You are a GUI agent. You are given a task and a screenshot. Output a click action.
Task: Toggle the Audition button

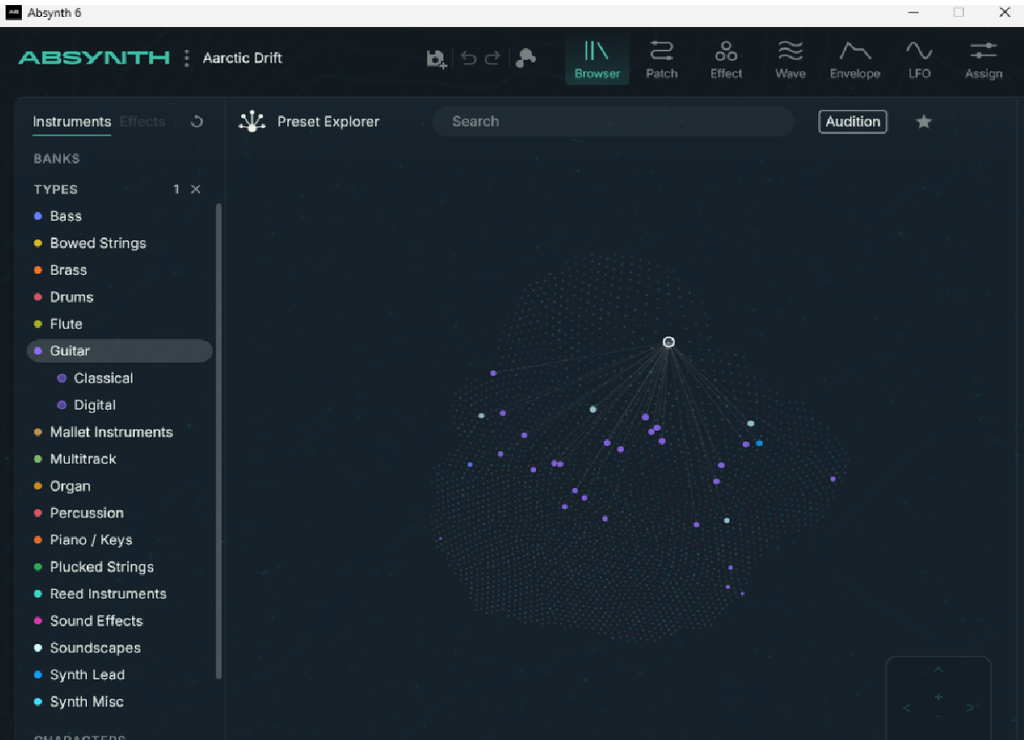852,121
